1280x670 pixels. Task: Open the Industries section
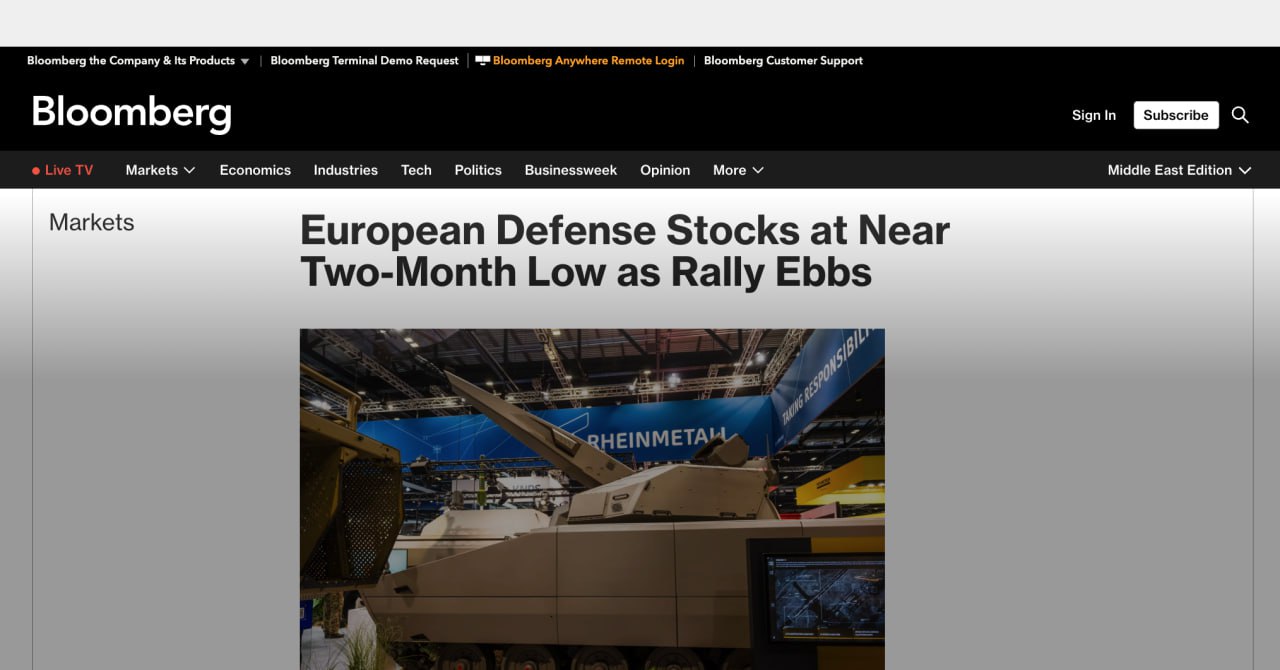pos(346,170)
